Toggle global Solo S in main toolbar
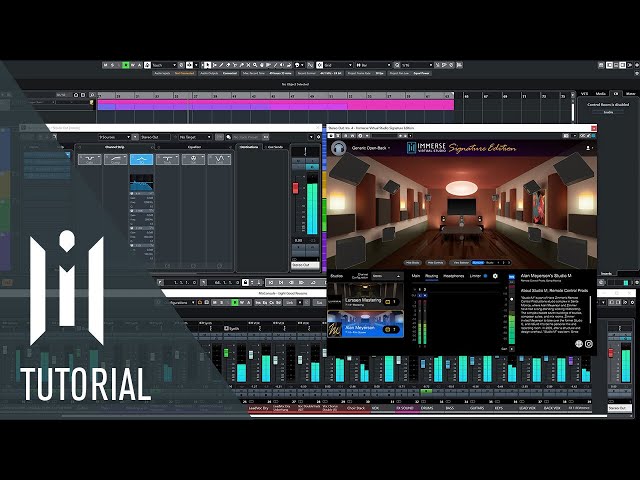Image resolution: width=640 pixels, height=480 pixels. coord(113,65)
